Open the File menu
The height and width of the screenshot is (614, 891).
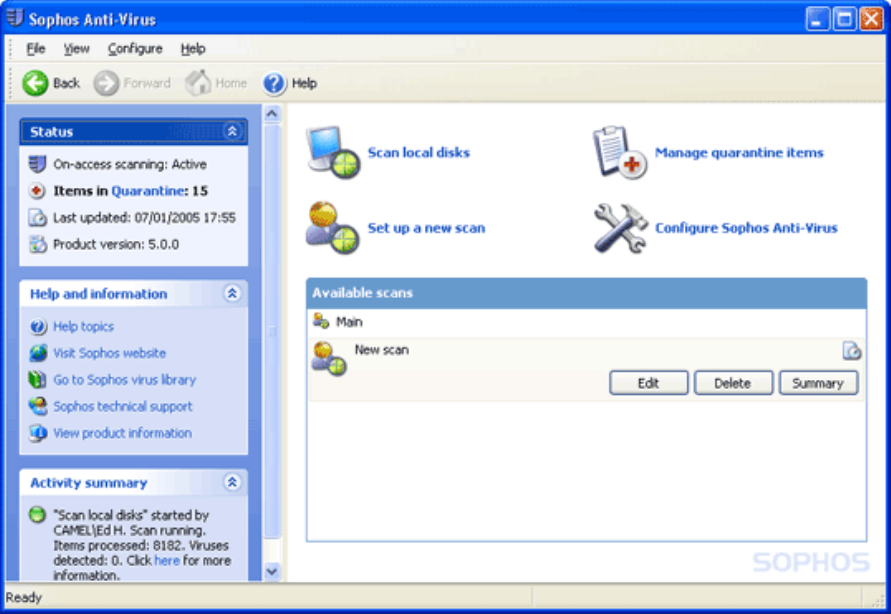coord(35,49)
